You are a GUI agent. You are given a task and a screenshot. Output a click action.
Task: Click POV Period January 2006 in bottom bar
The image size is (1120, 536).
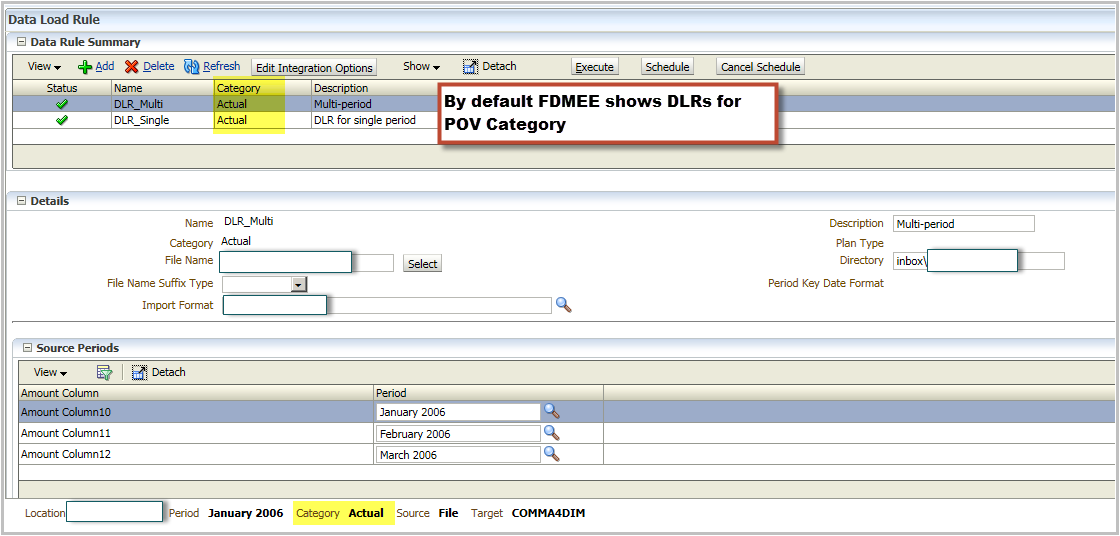[x=245, y=513]
